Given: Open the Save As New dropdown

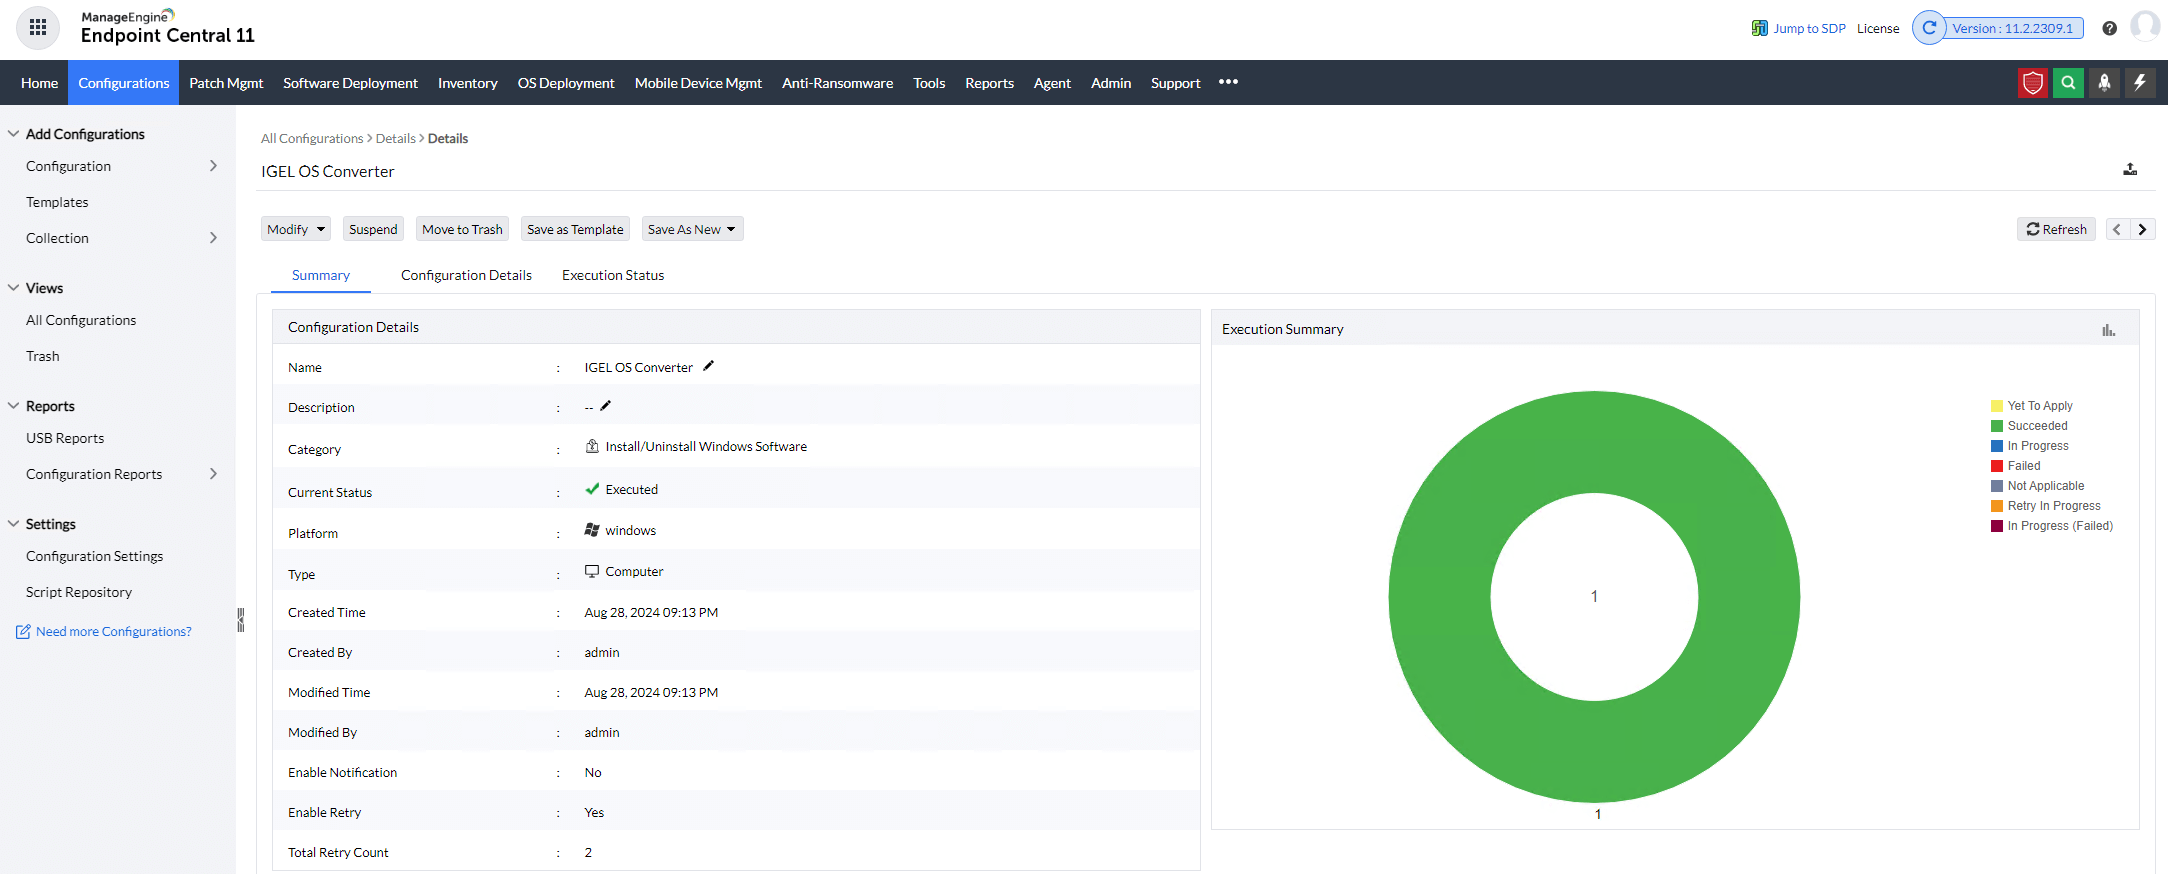Looking at the screenshot, I should click(692, 229).
